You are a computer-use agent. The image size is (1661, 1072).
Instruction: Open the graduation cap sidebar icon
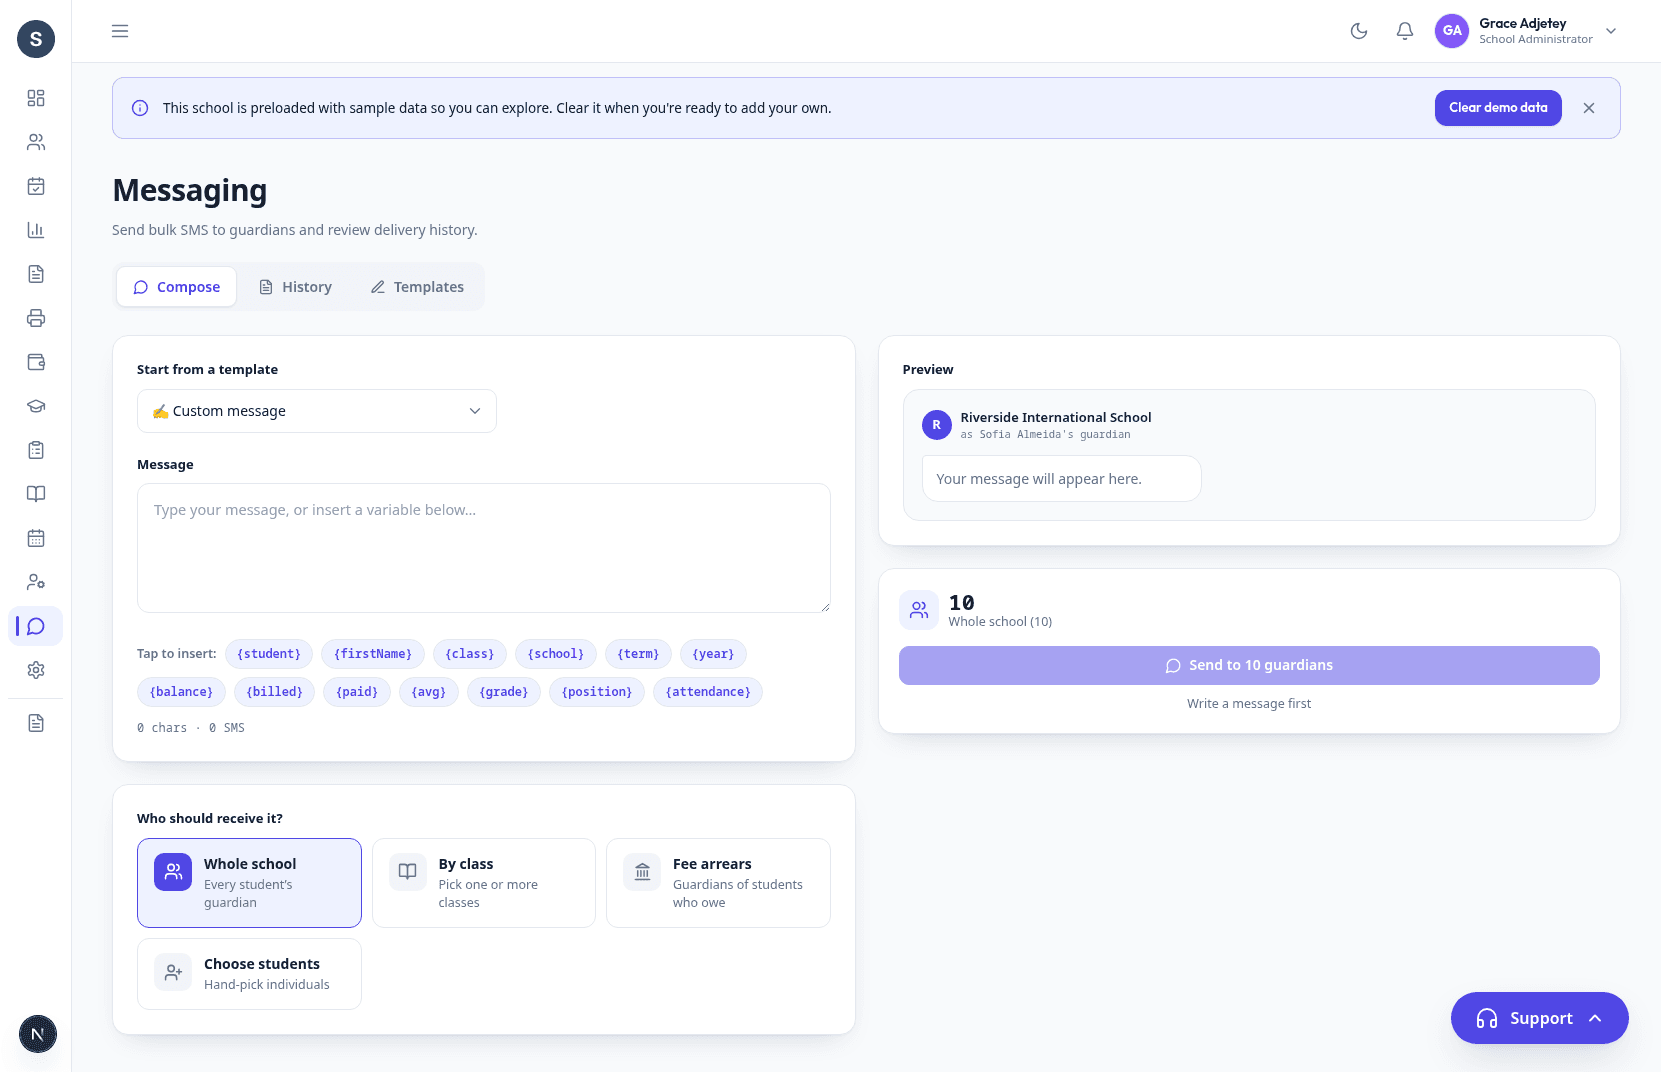click(36, 406)
